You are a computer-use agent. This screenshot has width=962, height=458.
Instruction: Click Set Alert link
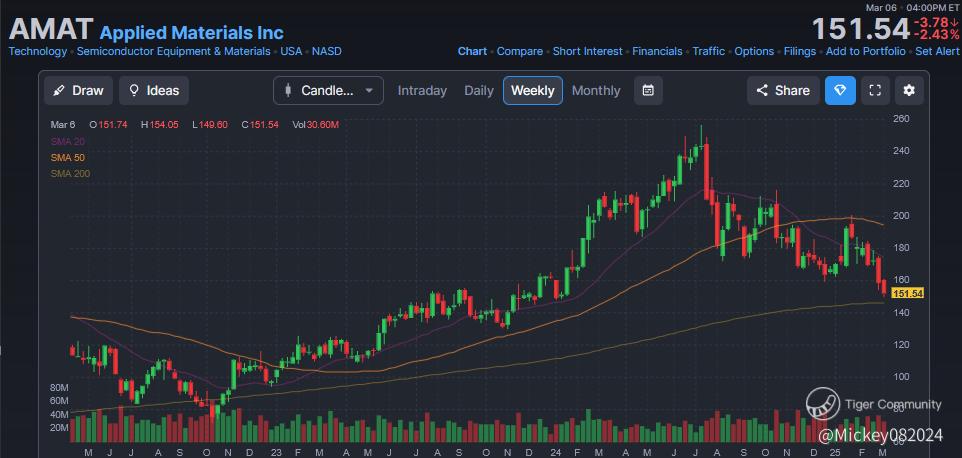(x=937, y=51)
